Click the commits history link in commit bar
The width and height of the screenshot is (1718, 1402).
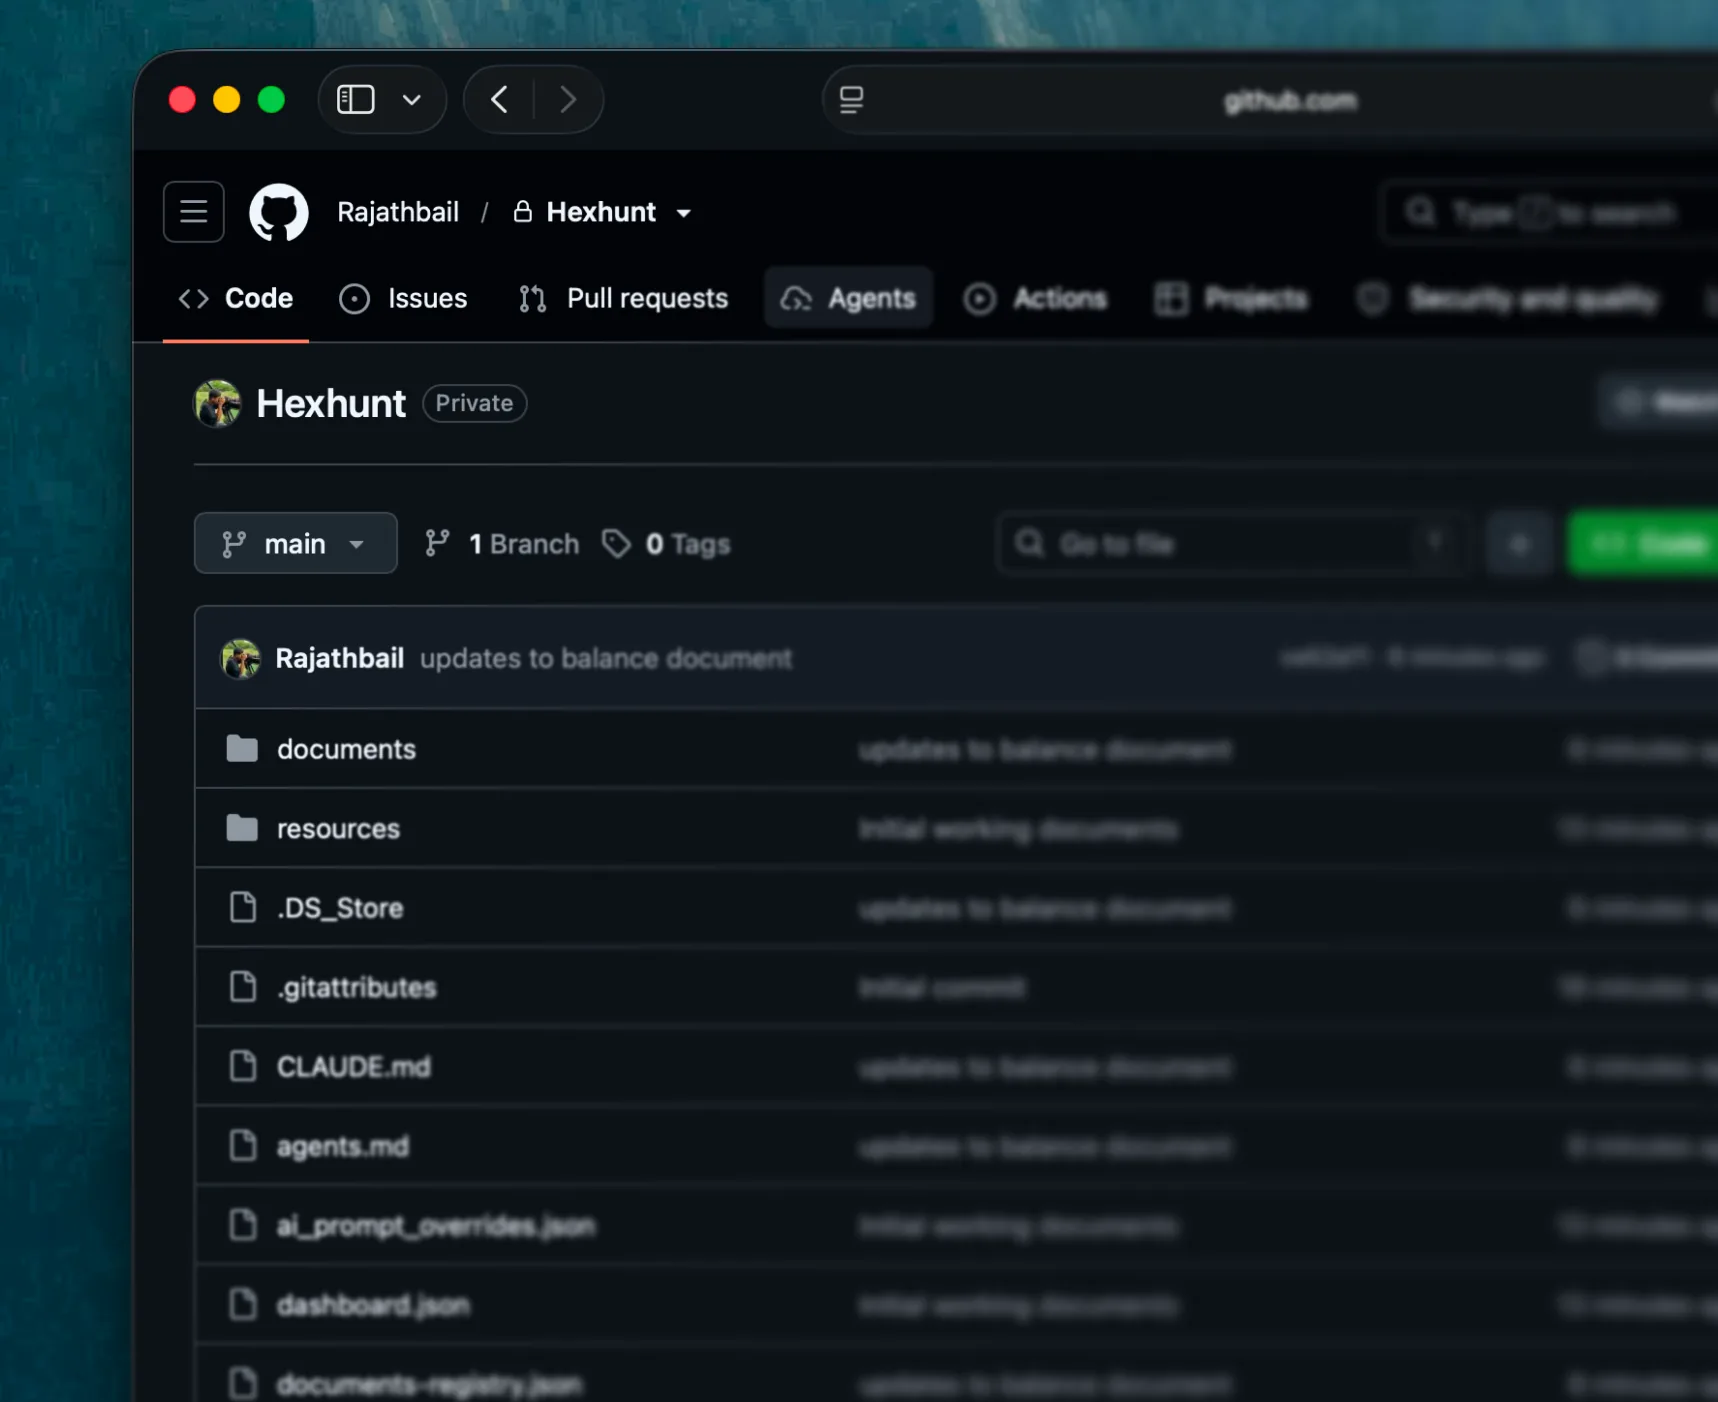coord(1646,658)
